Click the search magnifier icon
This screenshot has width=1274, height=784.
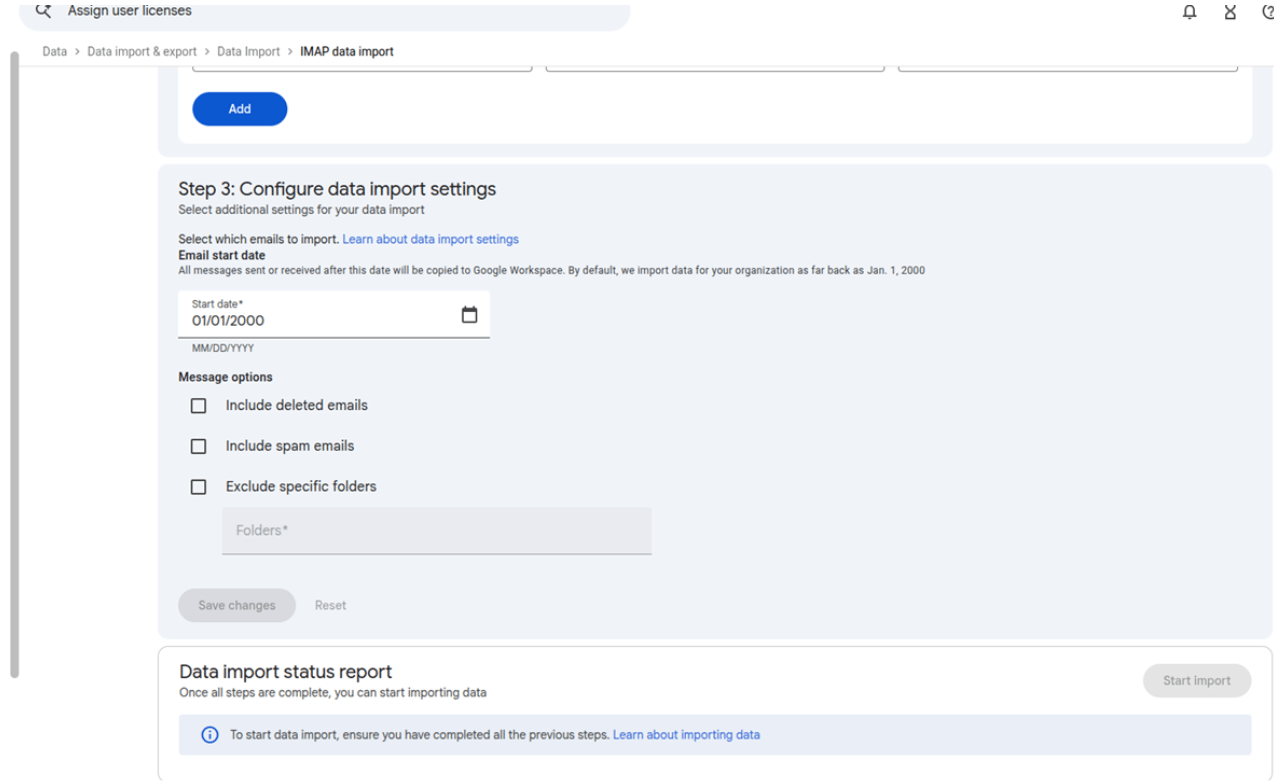(x=43, y=10)
